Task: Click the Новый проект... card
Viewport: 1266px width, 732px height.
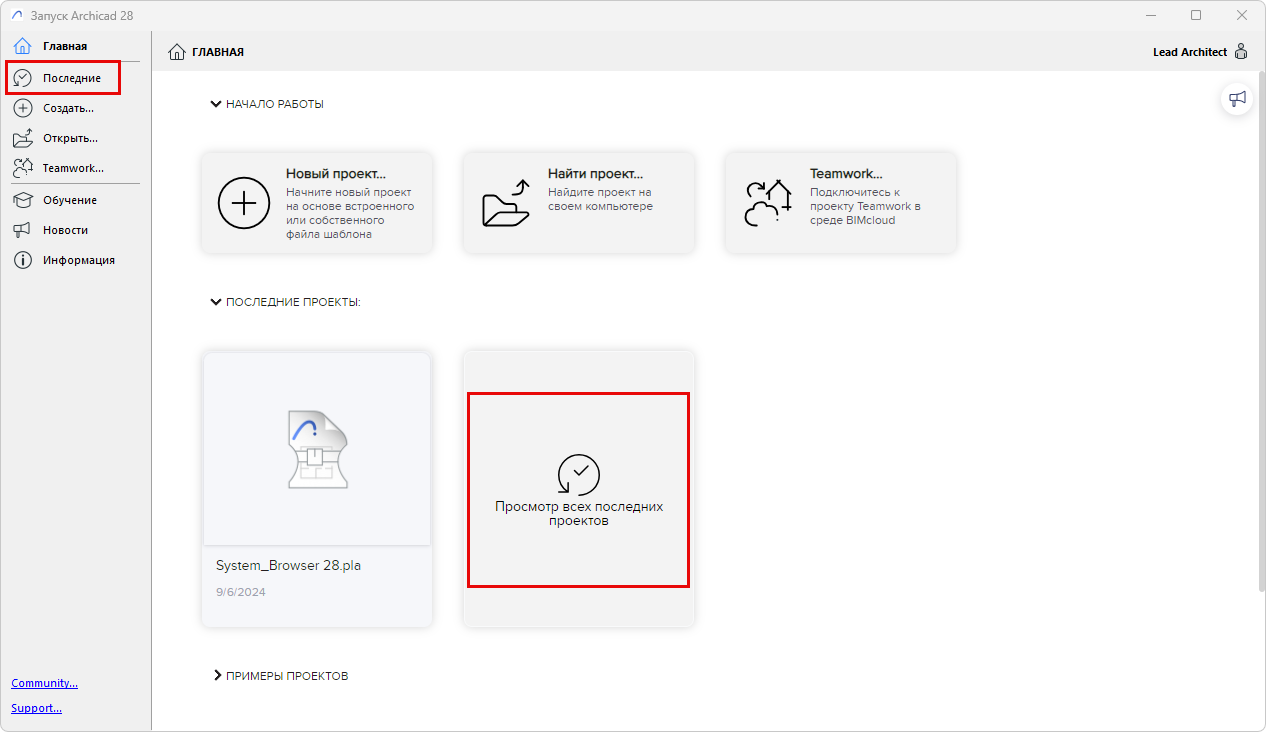Action: pyautogui.click(x=317, y=203)
